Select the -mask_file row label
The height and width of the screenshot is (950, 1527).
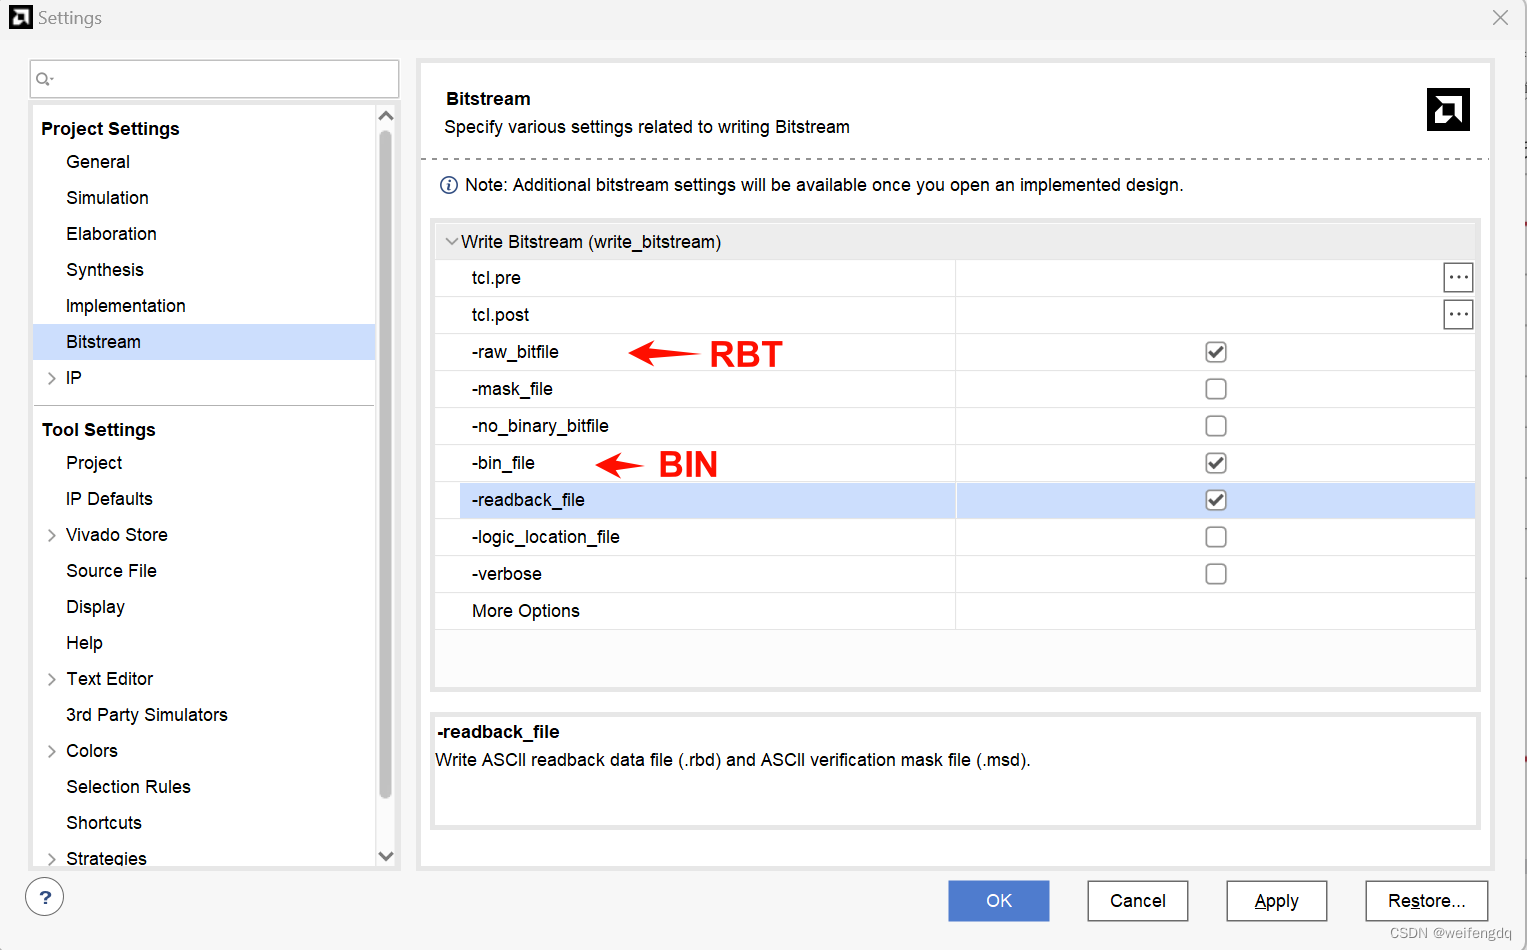512,389
